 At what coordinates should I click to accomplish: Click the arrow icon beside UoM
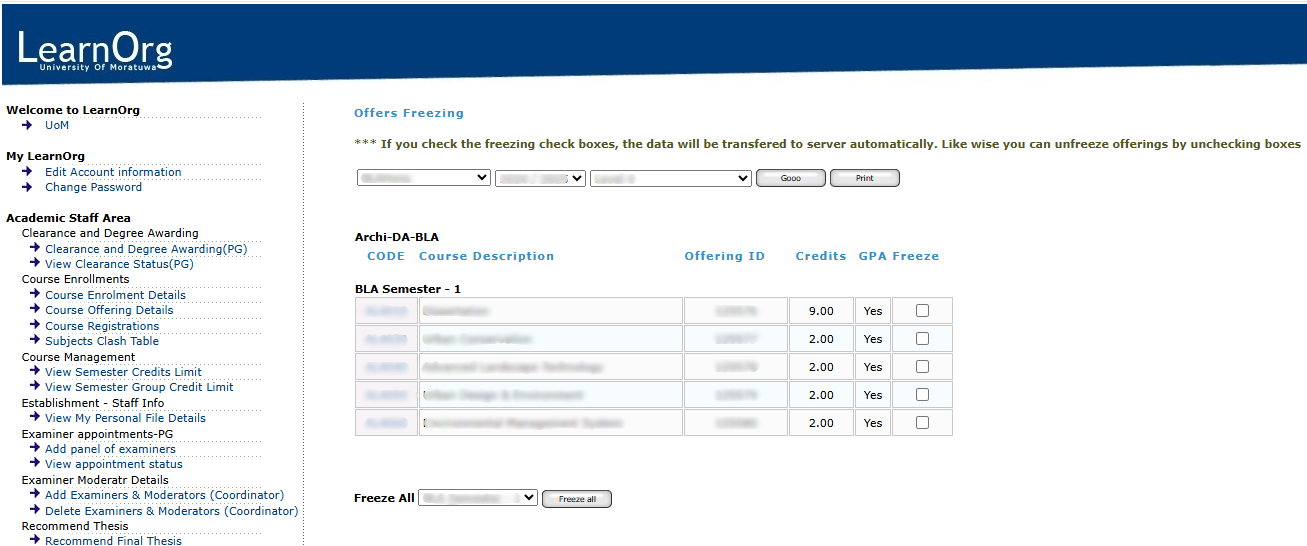tap(27, 125)
